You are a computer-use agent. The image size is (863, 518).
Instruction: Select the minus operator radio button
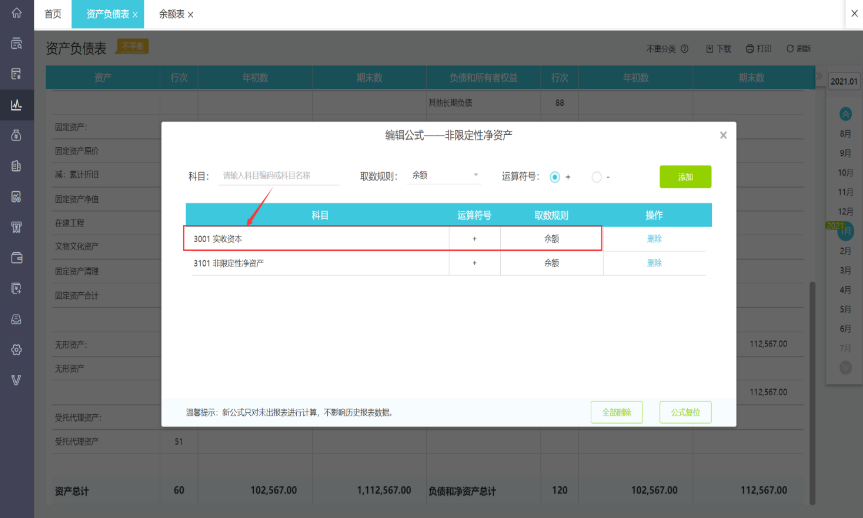(x=597, y=177)
